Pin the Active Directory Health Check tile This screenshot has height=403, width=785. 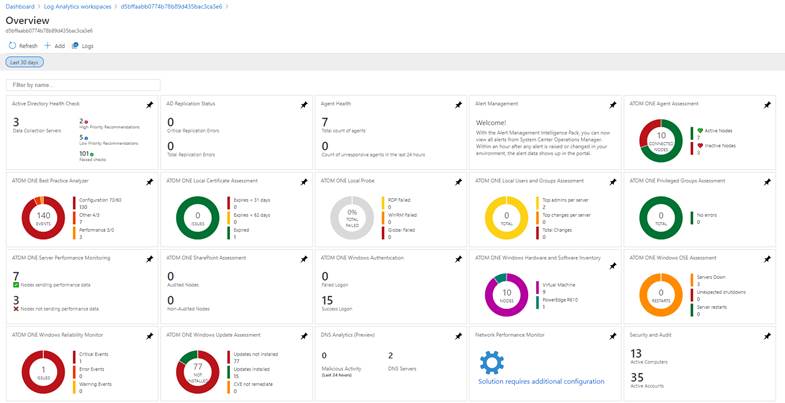coord(149,105)
